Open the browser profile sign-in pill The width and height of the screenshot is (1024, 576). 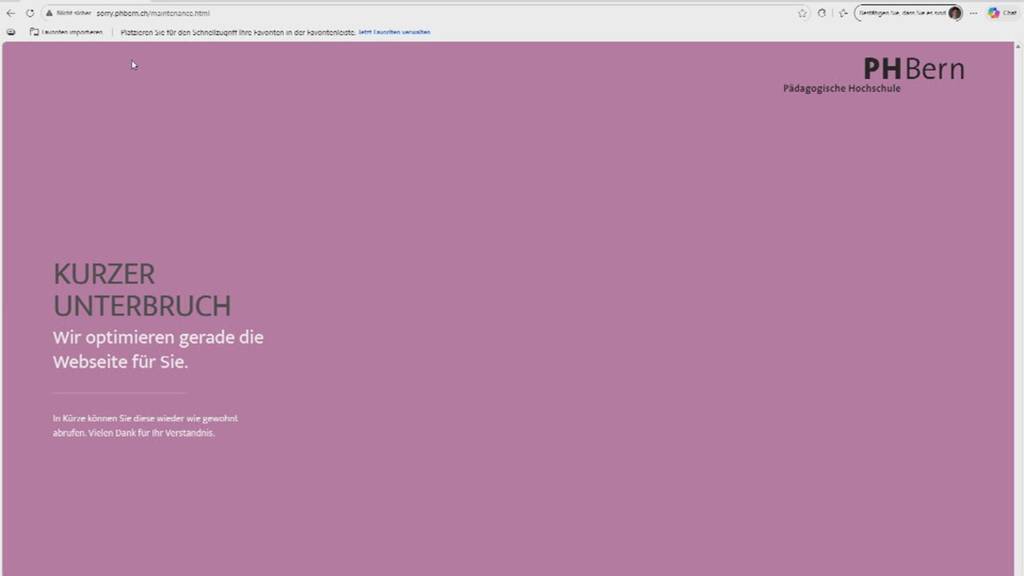[x=908, y=13]
